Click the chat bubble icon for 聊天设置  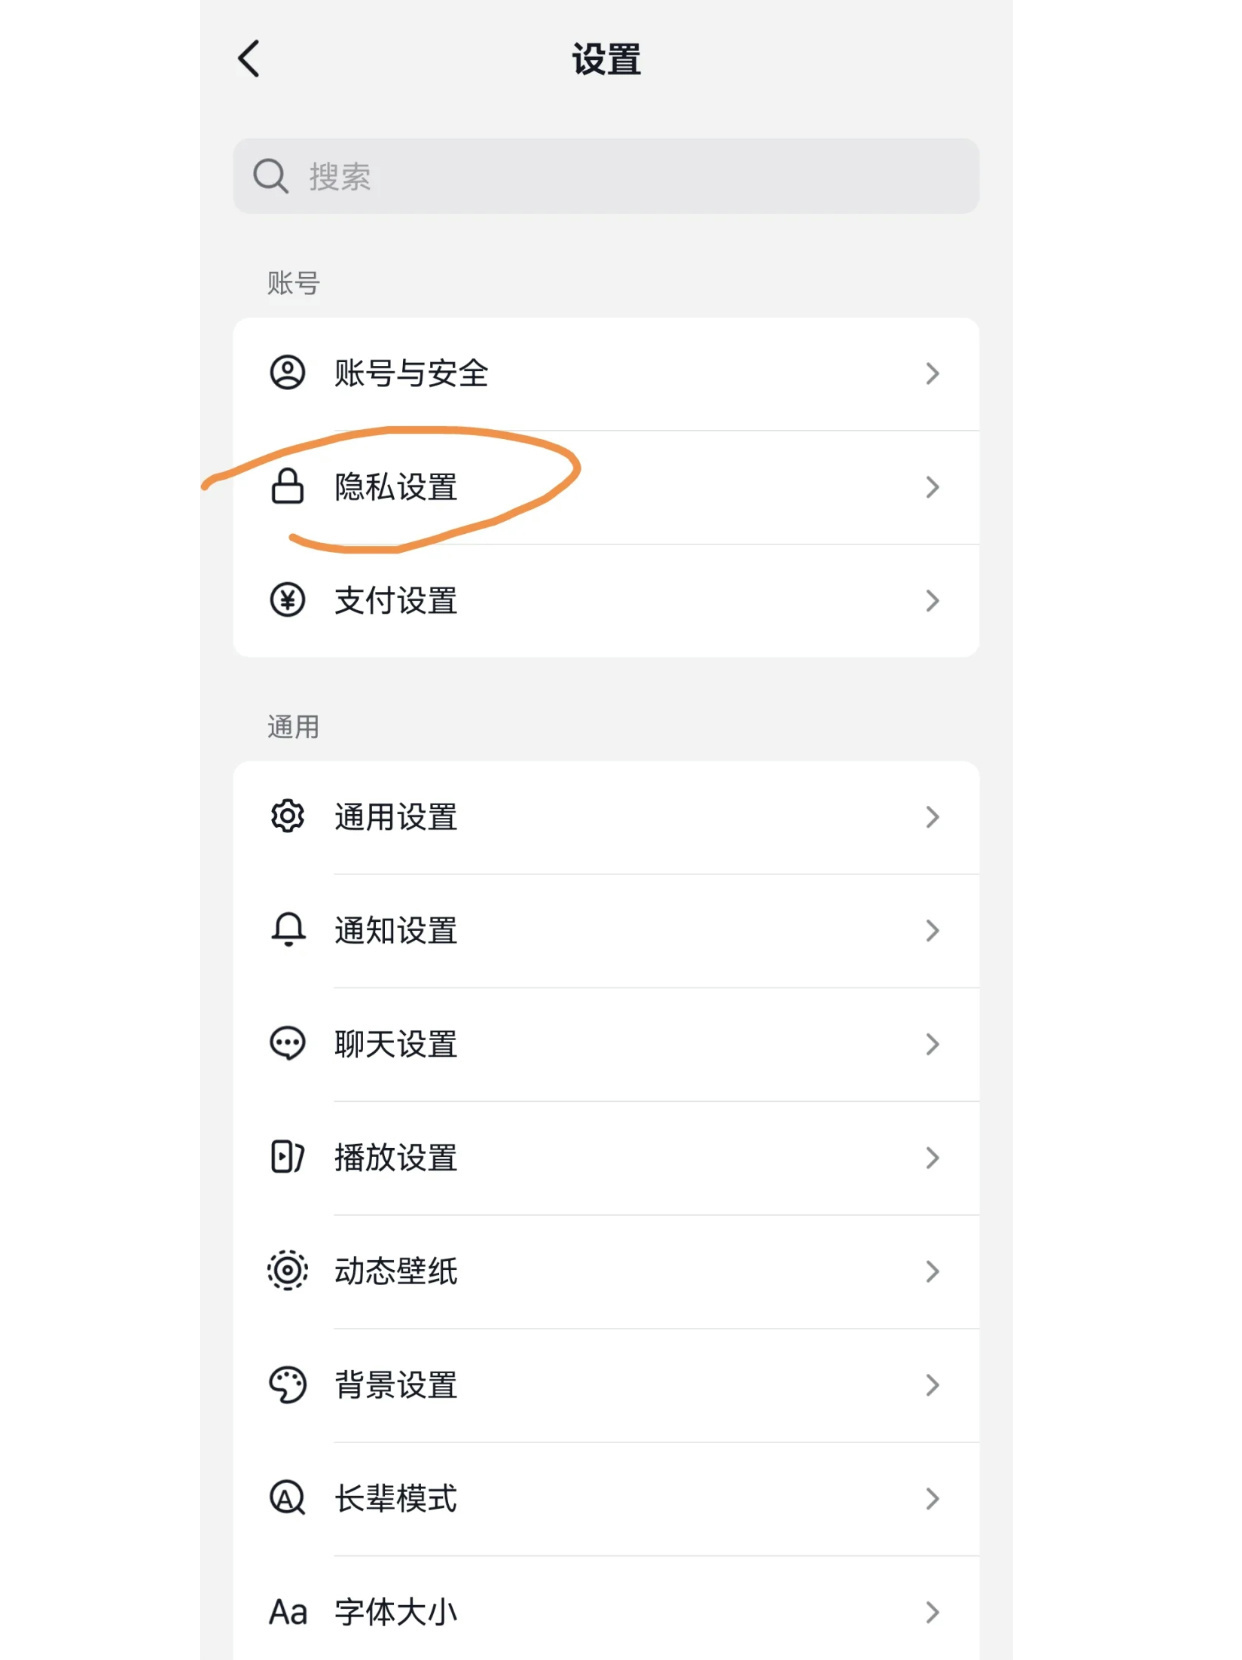[x=287, y=1044]
